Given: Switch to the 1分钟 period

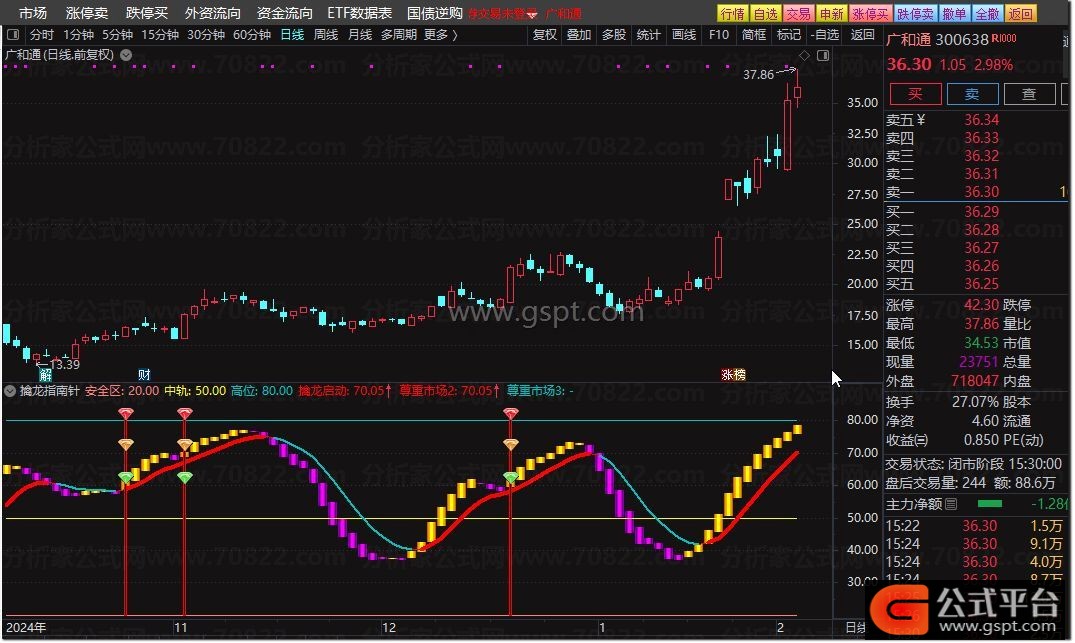Looking at the screenshot, I should (78, 34).
